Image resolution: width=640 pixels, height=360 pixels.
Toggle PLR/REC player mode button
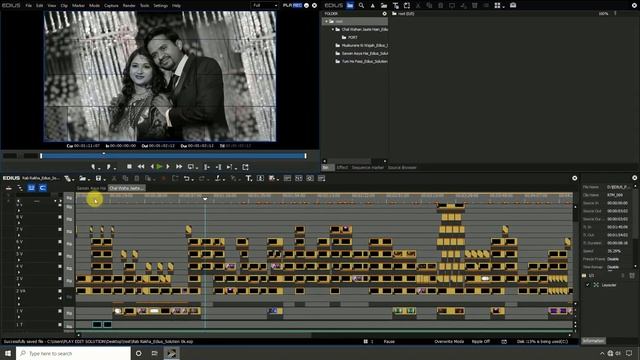[x=293, y=5]
